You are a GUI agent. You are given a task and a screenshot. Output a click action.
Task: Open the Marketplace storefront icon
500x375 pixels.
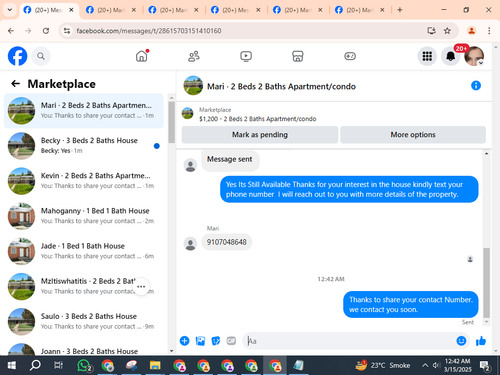pos(298,56)
